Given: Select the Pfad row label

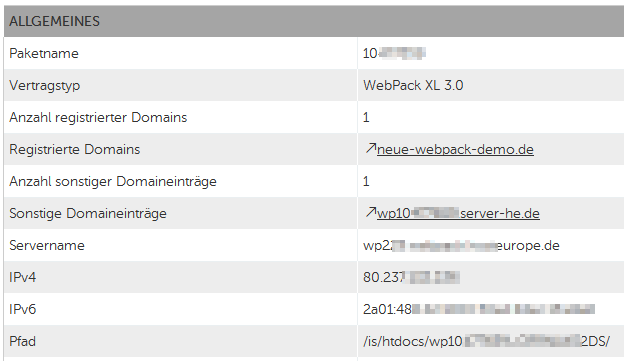Looking at the screenshot, I should coord(22,341).
